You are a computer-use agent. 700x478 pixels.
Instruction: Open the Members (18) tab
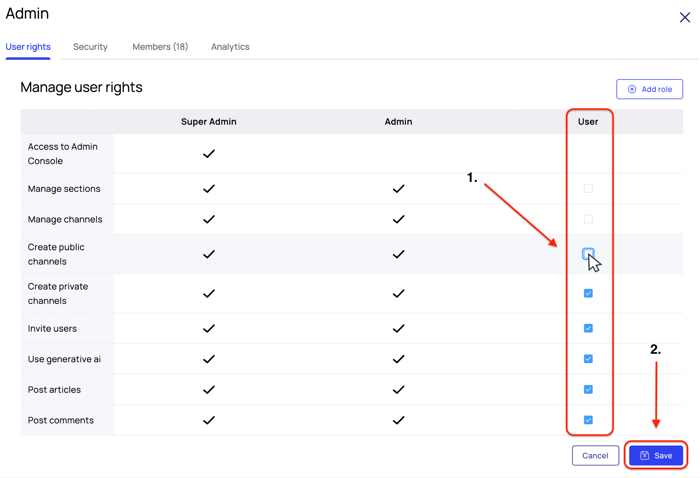pyautogui.click(x=160, y=47)
